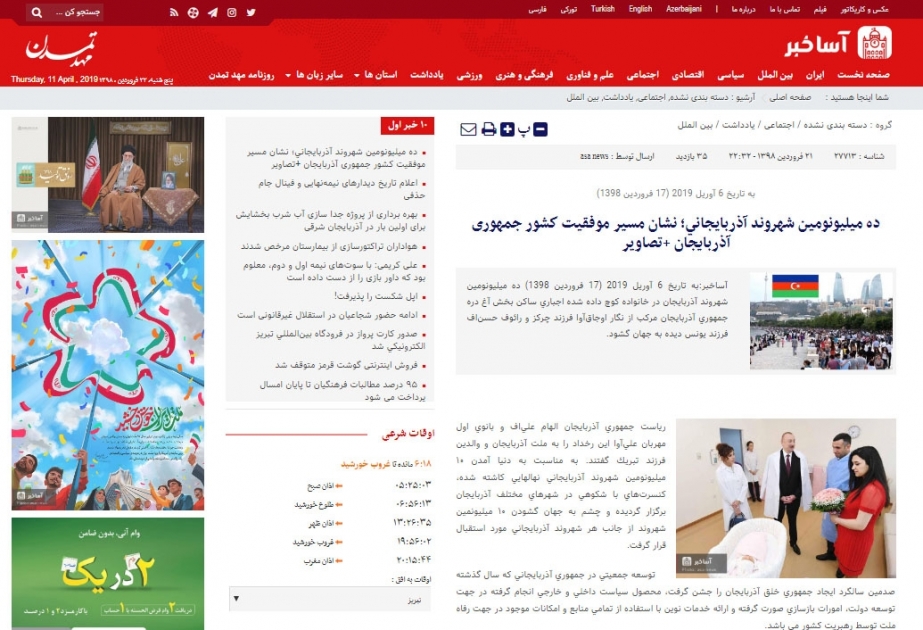
Task: Open the Khamenei seated banner image
Action: pyautogui.click(x=108, y=174)
